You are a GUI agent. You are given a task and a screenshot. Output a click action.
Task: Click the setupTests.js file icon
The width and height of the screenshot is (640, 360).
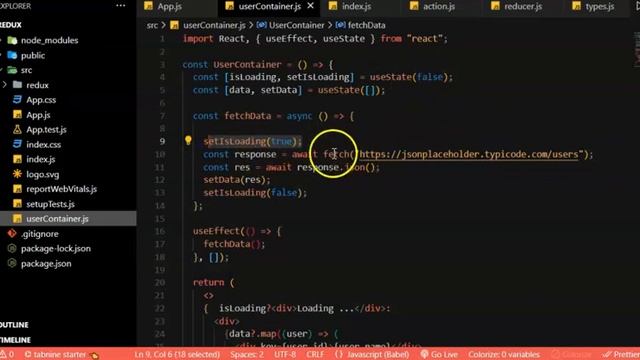click(17, 204)
